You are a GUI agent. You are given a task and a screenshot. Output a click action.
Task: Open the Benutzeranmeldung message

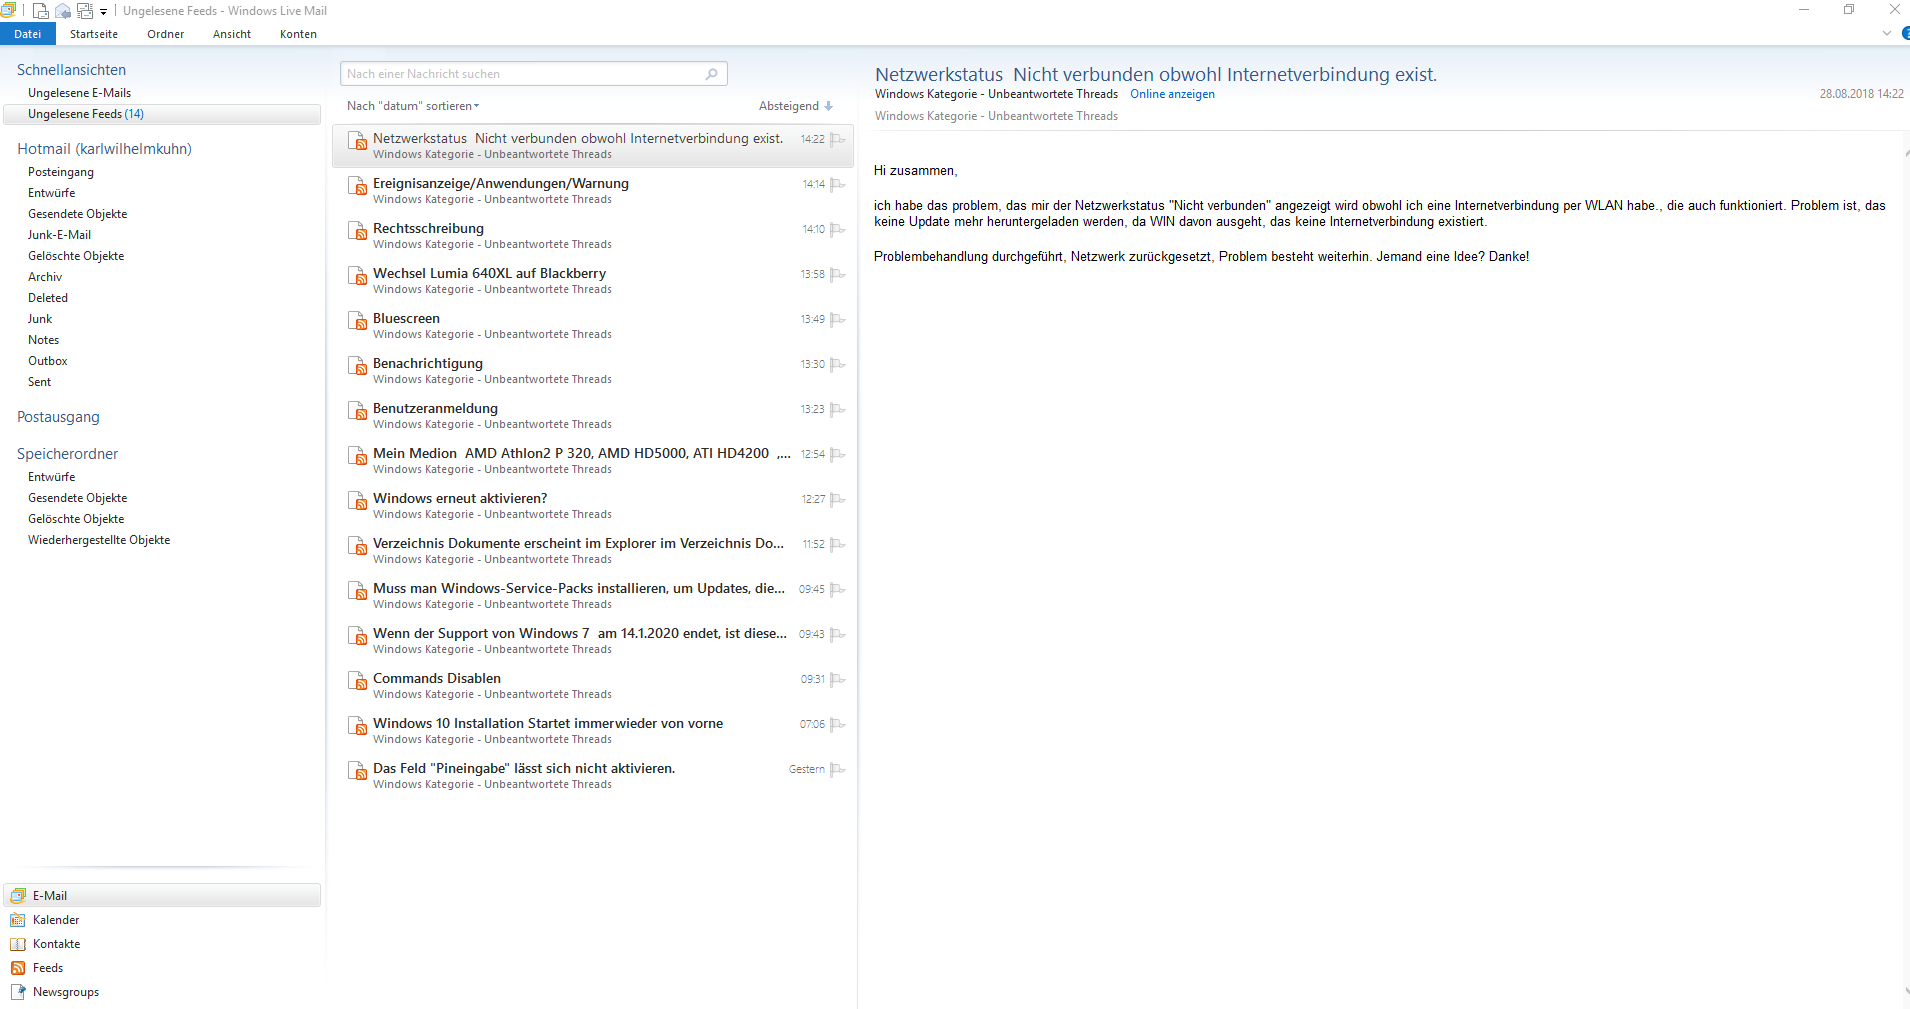click(x=593, y=416)
